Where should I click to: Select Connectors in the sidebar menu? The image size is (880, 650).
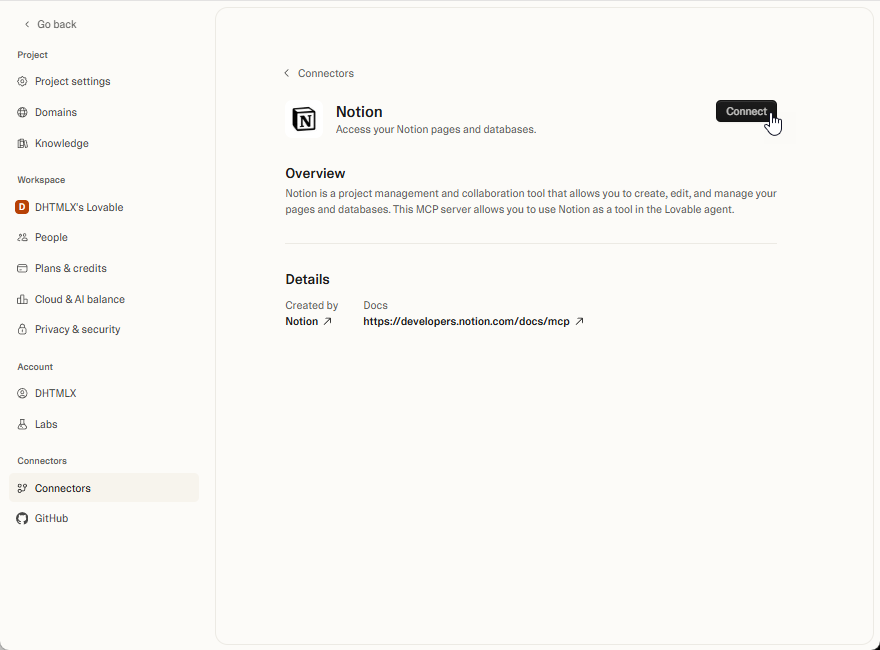click(x=62, y=487)
